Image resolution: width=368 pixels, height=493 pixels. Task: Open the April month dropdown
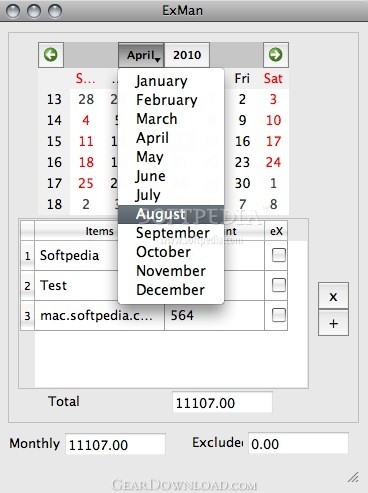tap(141, 55)
